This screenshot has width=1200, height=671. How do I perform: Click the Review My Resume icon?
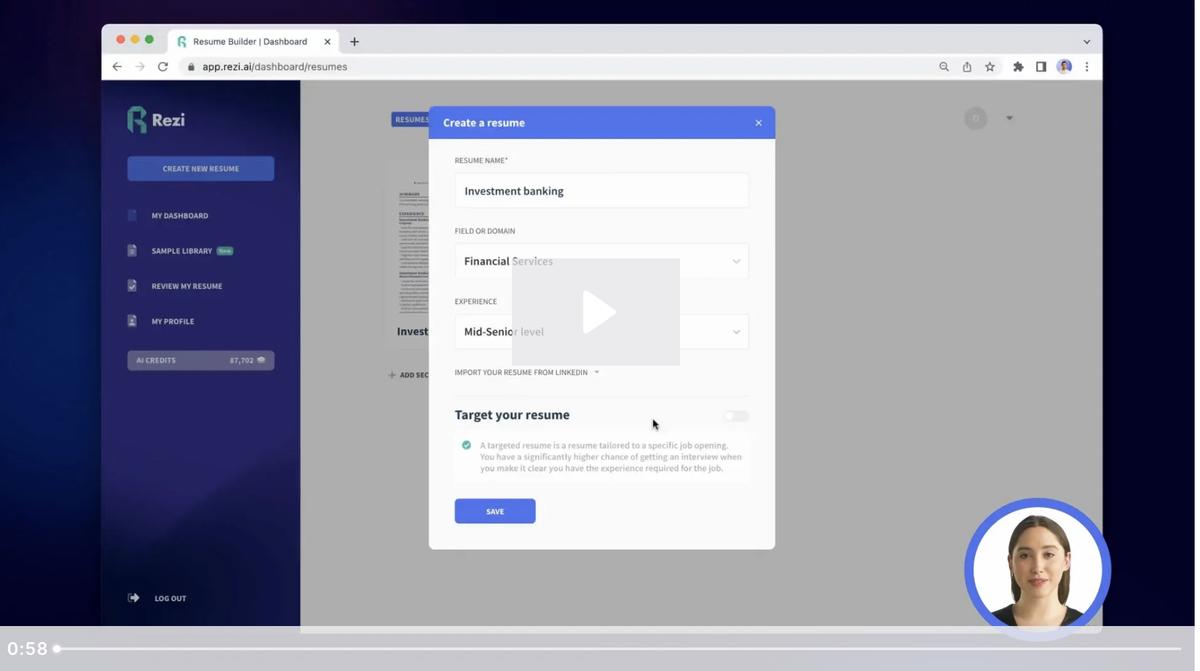coord(132,286)
